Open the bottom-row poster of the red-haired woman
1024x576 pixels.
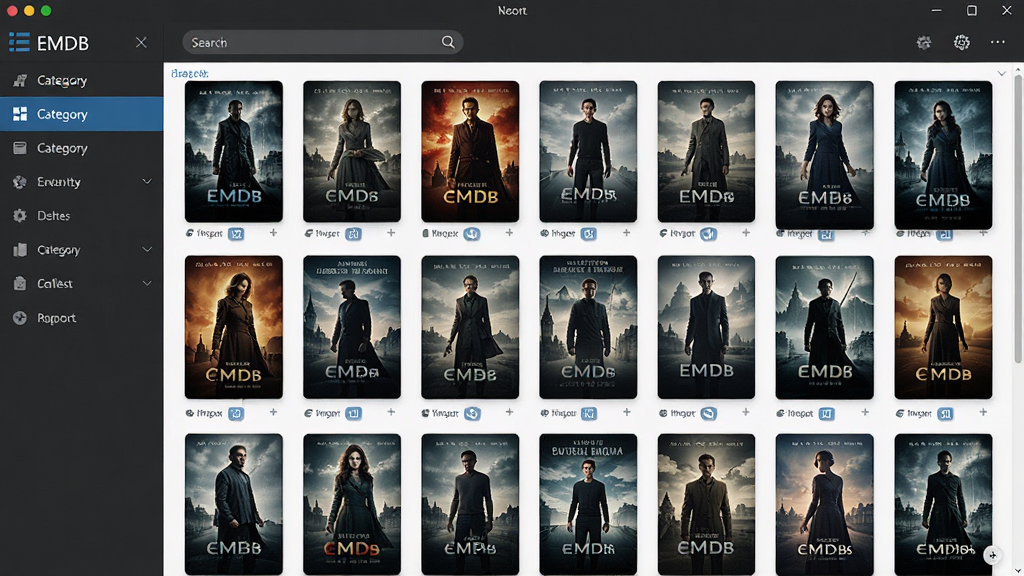(x=352, y=504)
